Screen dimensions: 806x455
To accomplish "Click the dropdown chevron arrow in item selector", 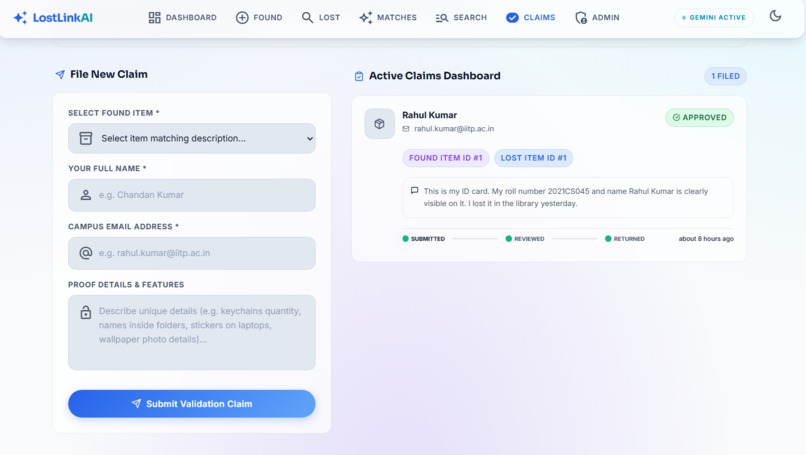I will click(x=309, y=138).
